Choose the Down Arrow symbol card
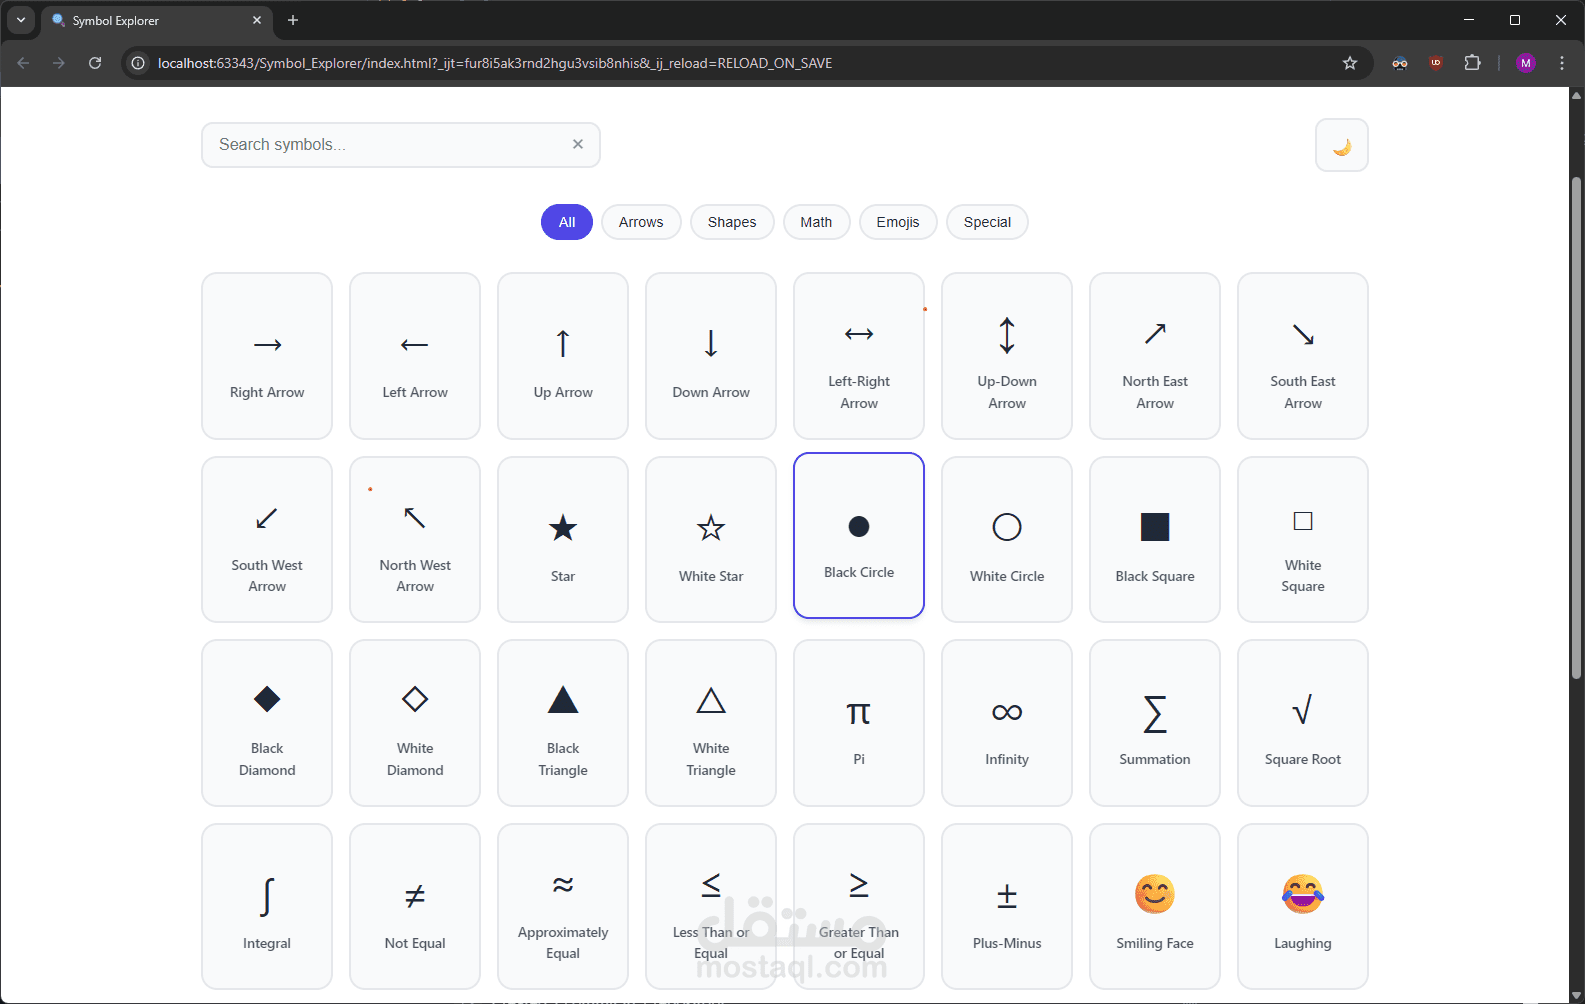 tap(711, 356)
